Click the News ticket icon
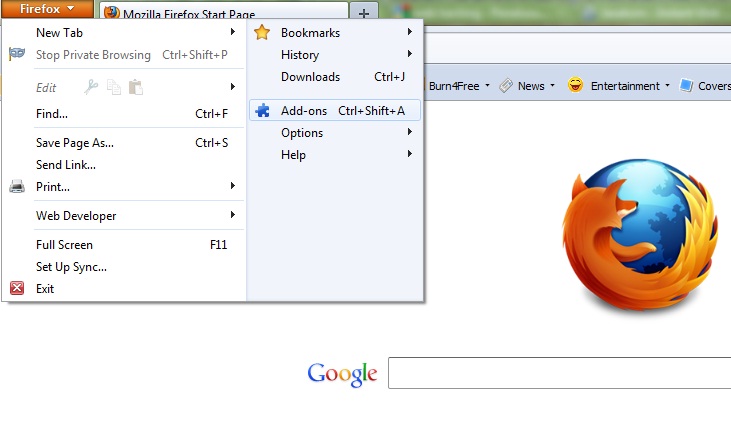This screenshot has width=731, height=425. 506,86
